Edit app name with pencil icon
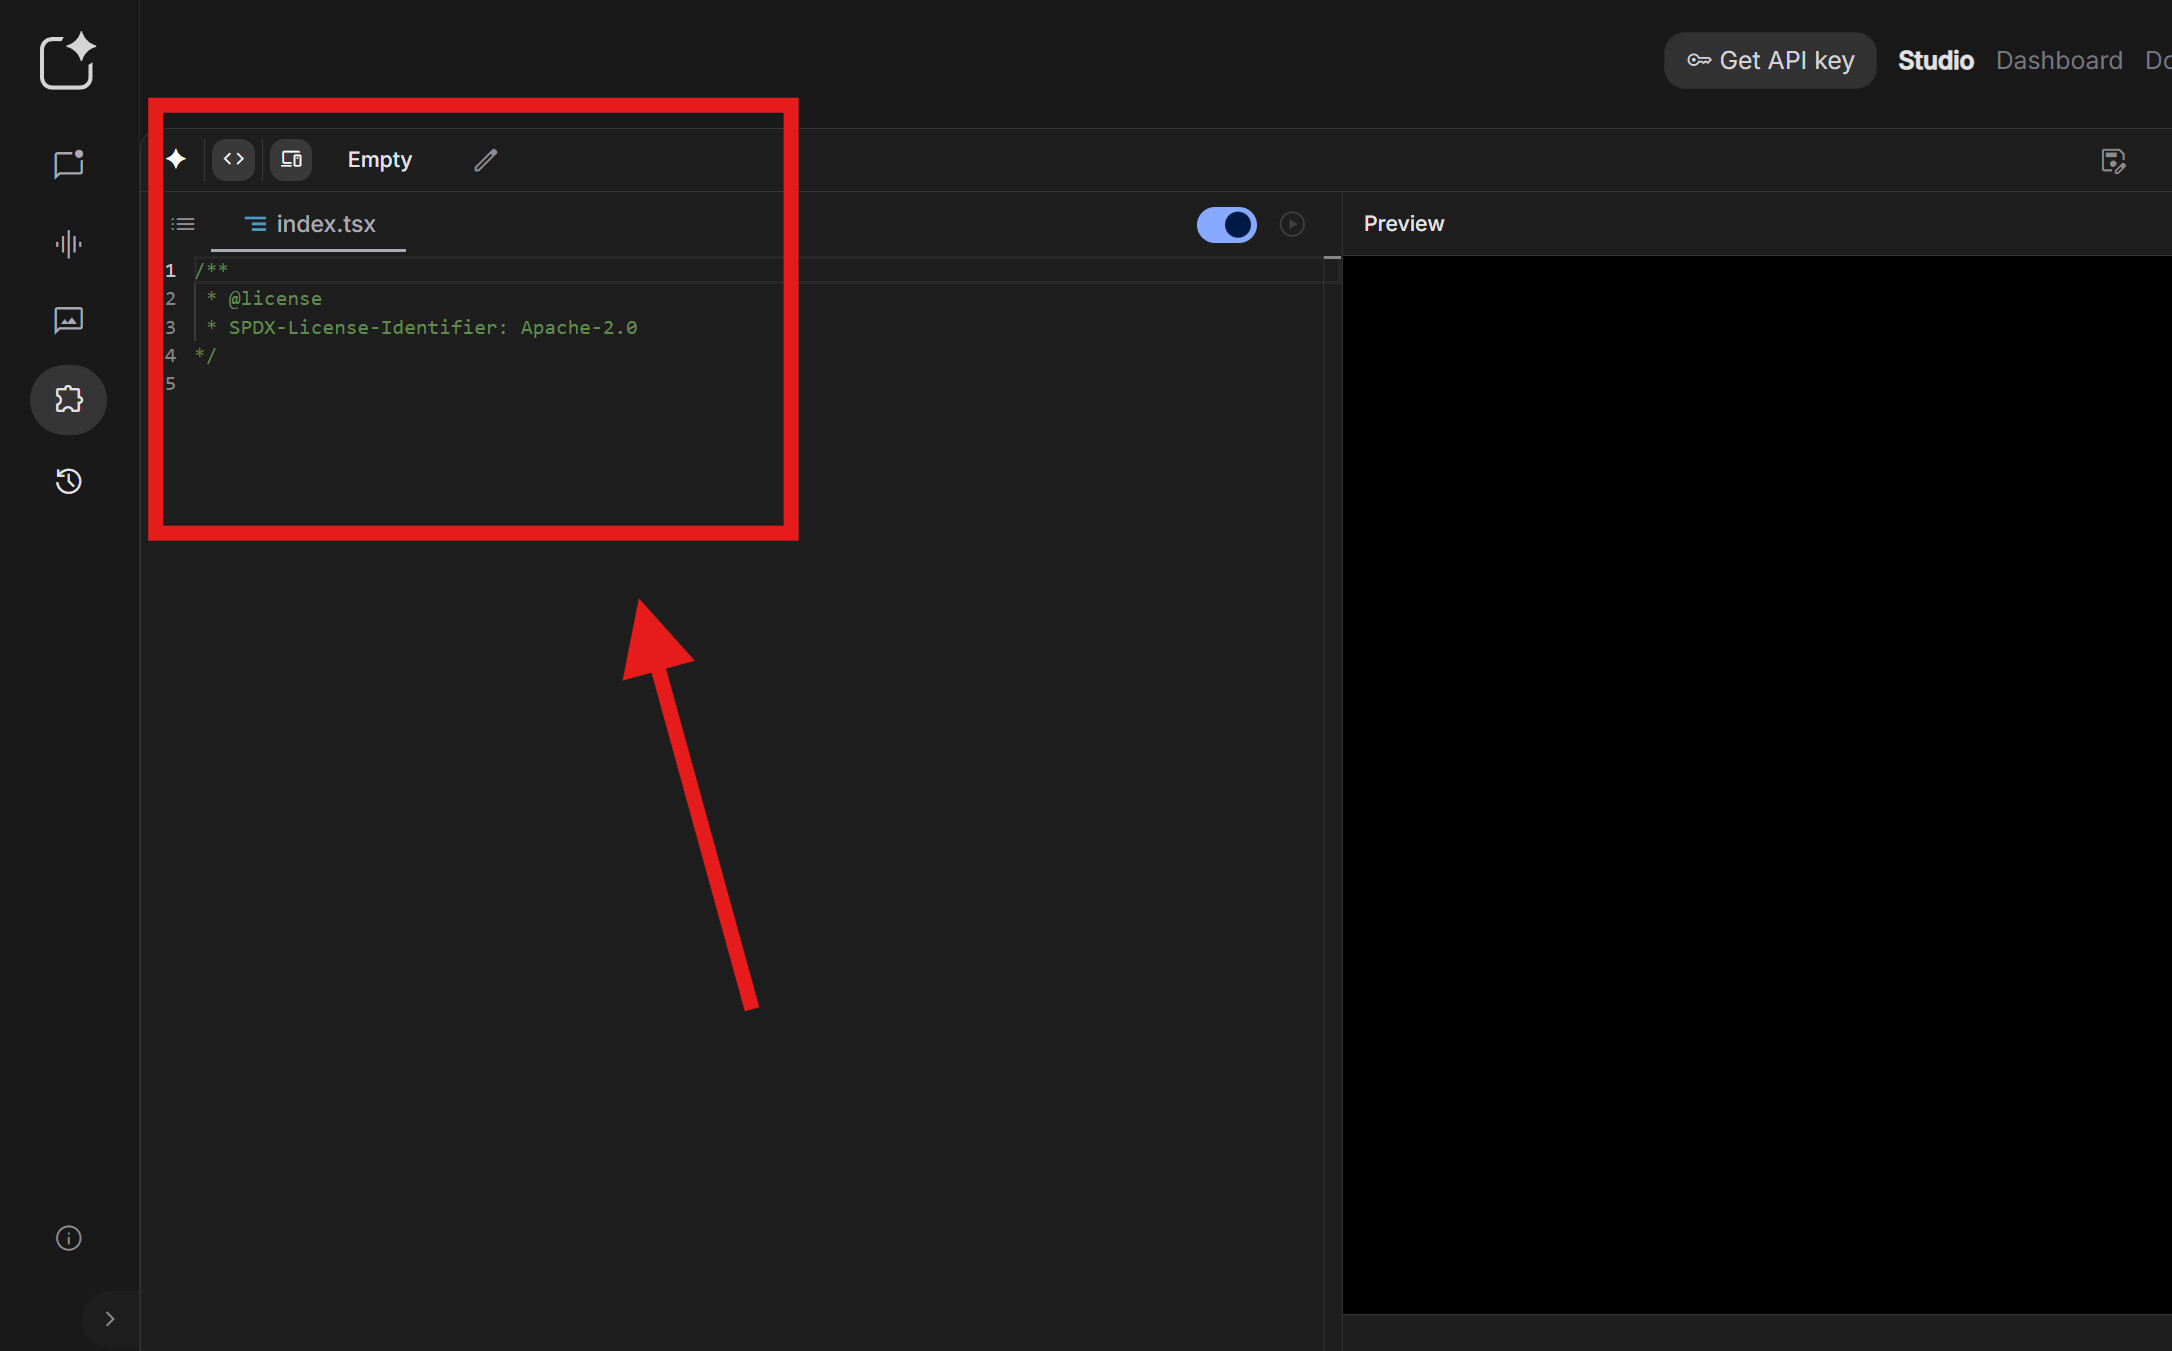 pos(485,160)
